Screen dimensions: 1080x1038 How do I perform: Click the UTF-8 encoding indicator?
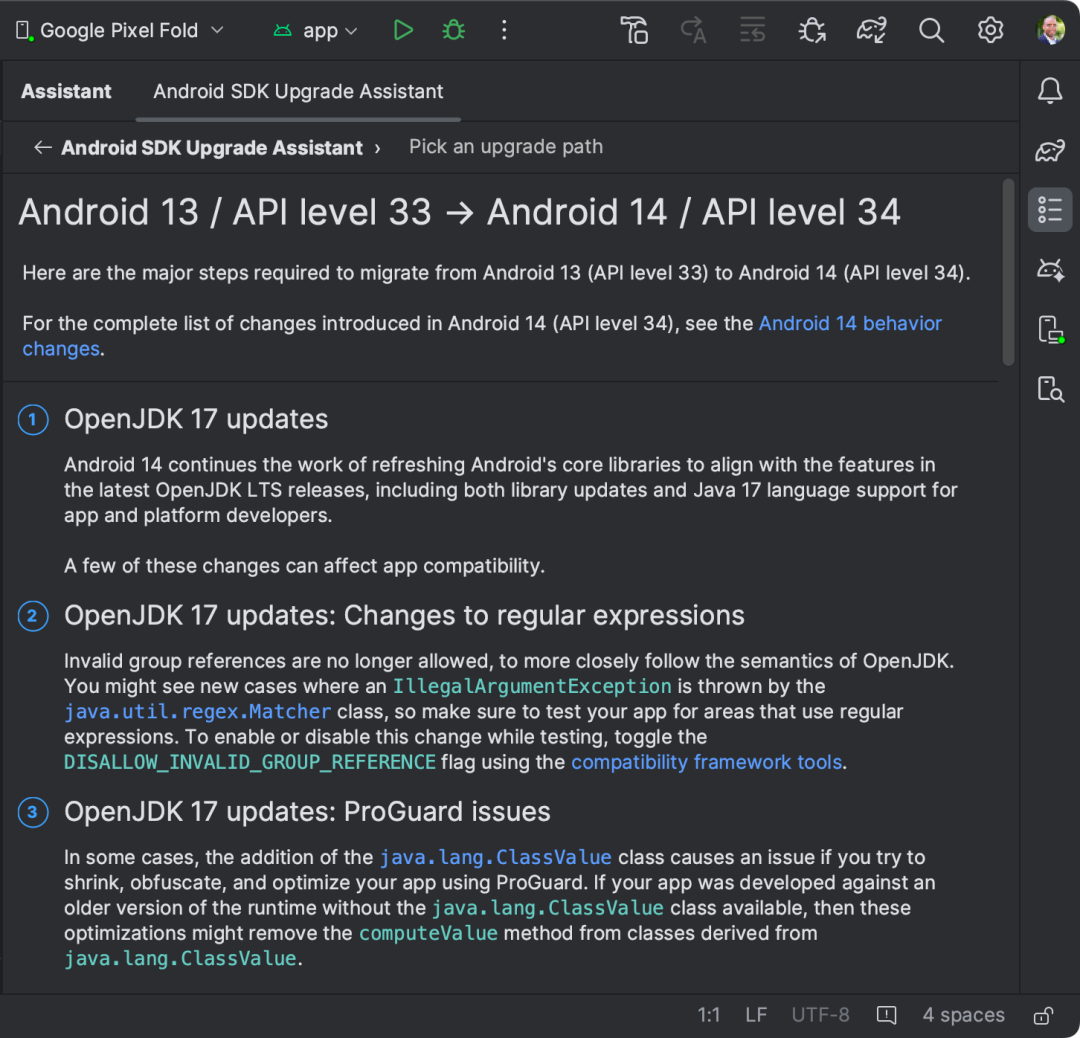[x=820, y=1015]
